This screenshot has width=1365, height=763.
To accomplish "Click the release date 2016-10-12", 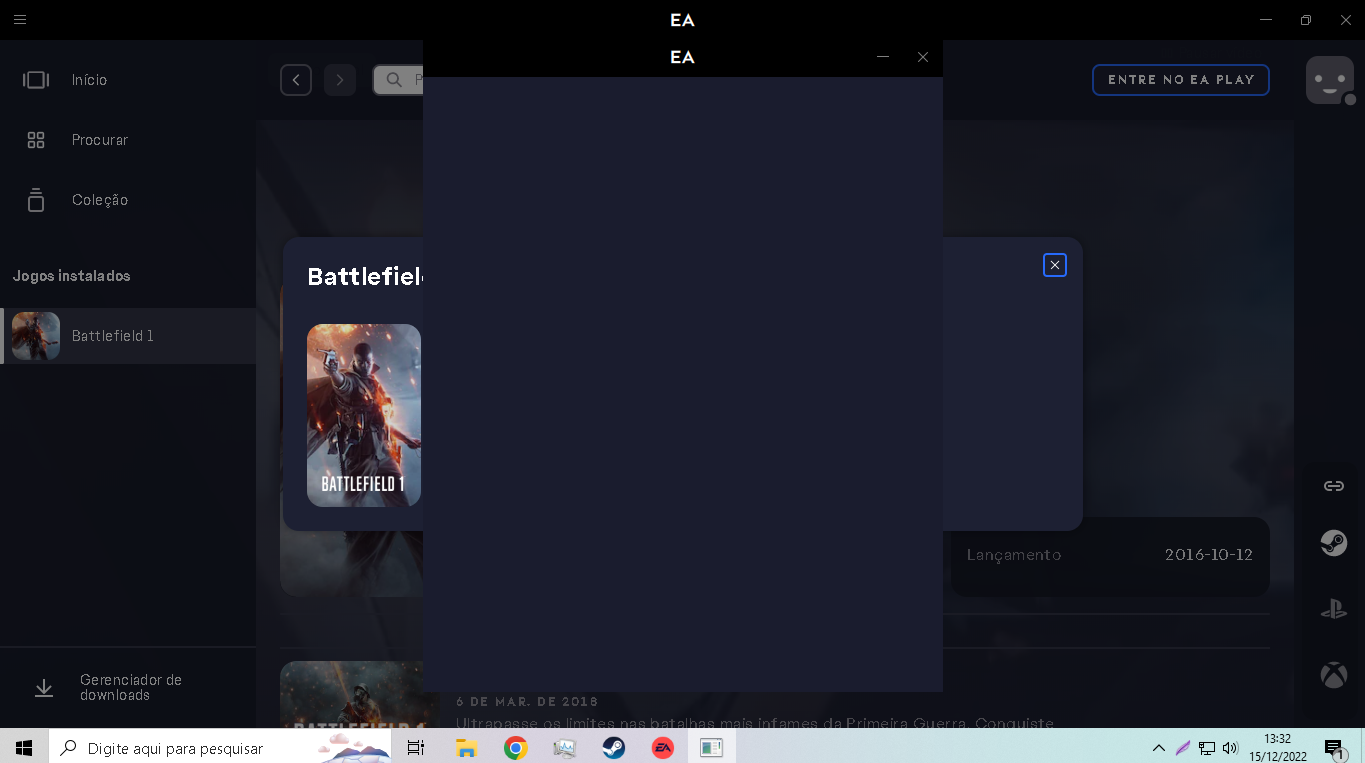I will pyautogui.click(x=1209, y=555).
